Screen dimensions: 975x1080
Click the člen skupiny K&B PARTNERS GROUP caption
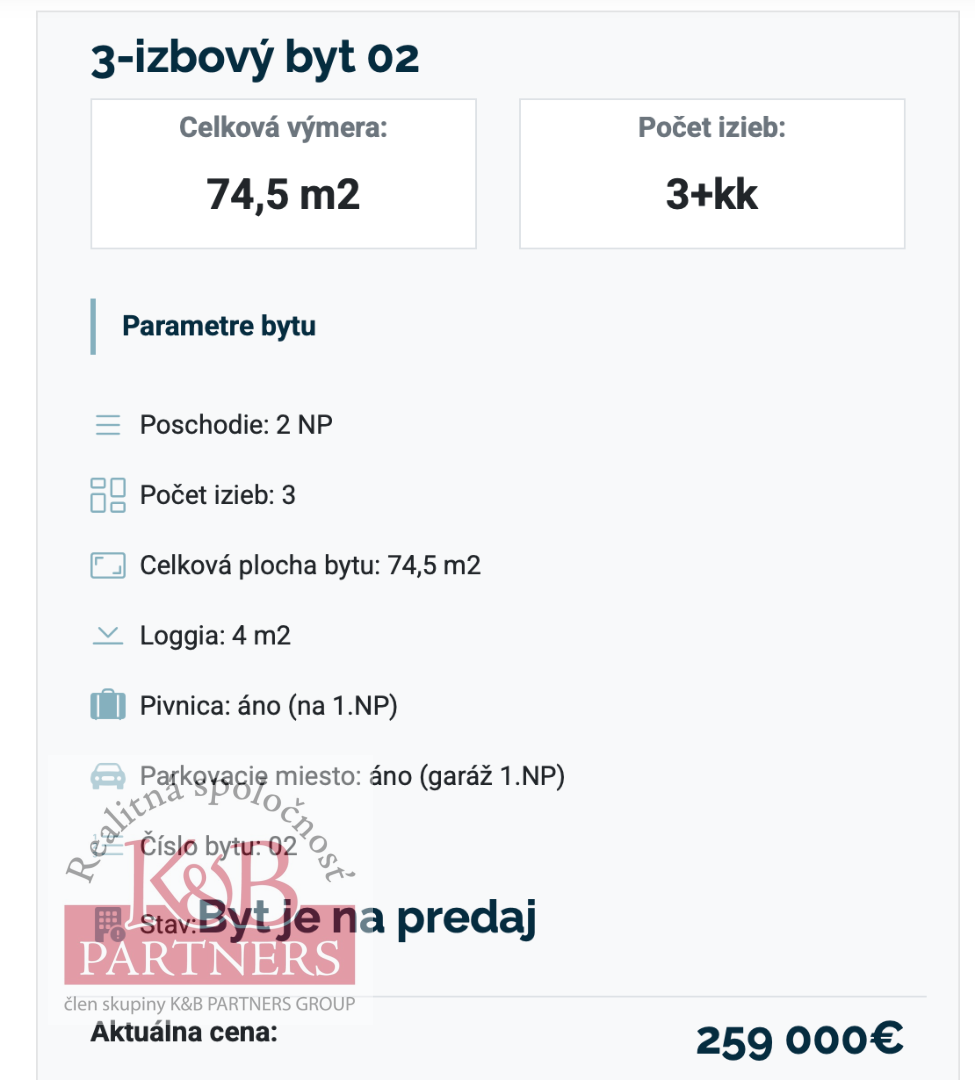pyautogui.click(x=209, y=1004)
